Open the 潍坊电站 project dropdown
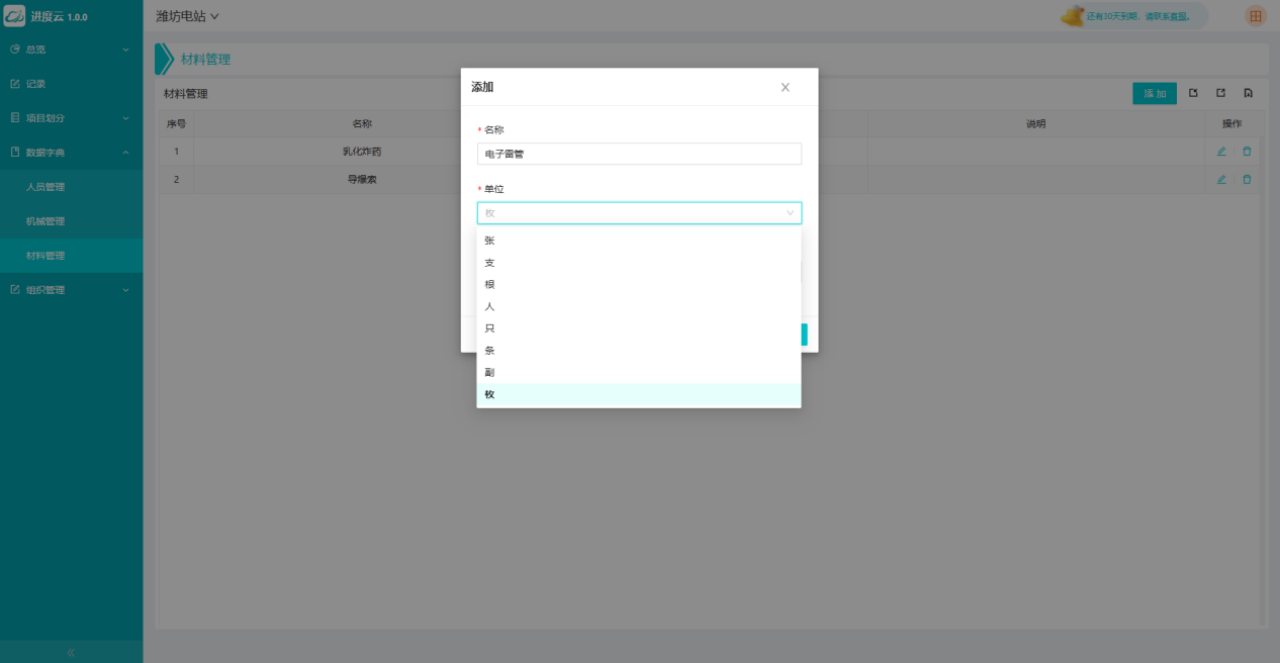The width and height of the screenshot is (1280, 663). coord(187,16)
